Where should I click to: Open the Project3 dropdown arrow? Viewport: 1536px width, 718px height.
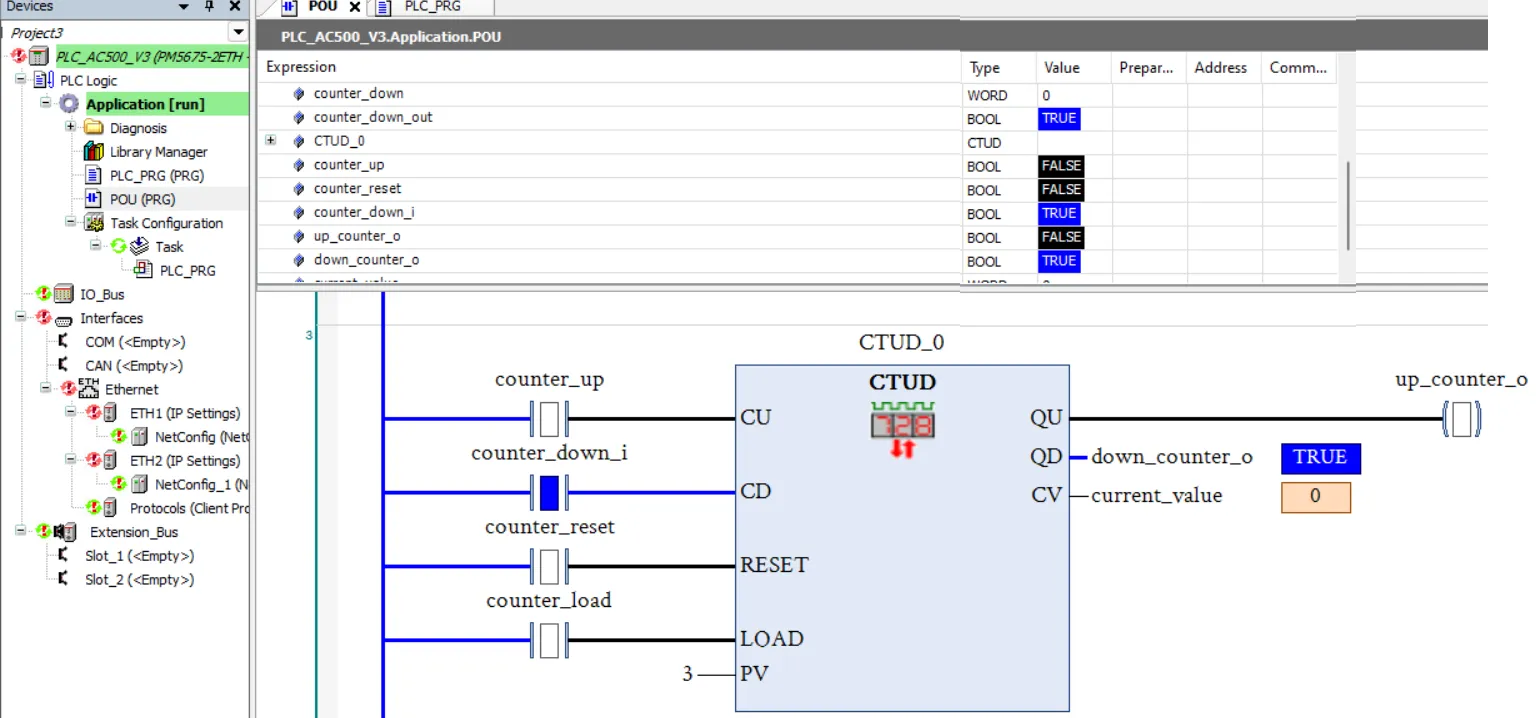pyautogui.click(x=237, y=33)
